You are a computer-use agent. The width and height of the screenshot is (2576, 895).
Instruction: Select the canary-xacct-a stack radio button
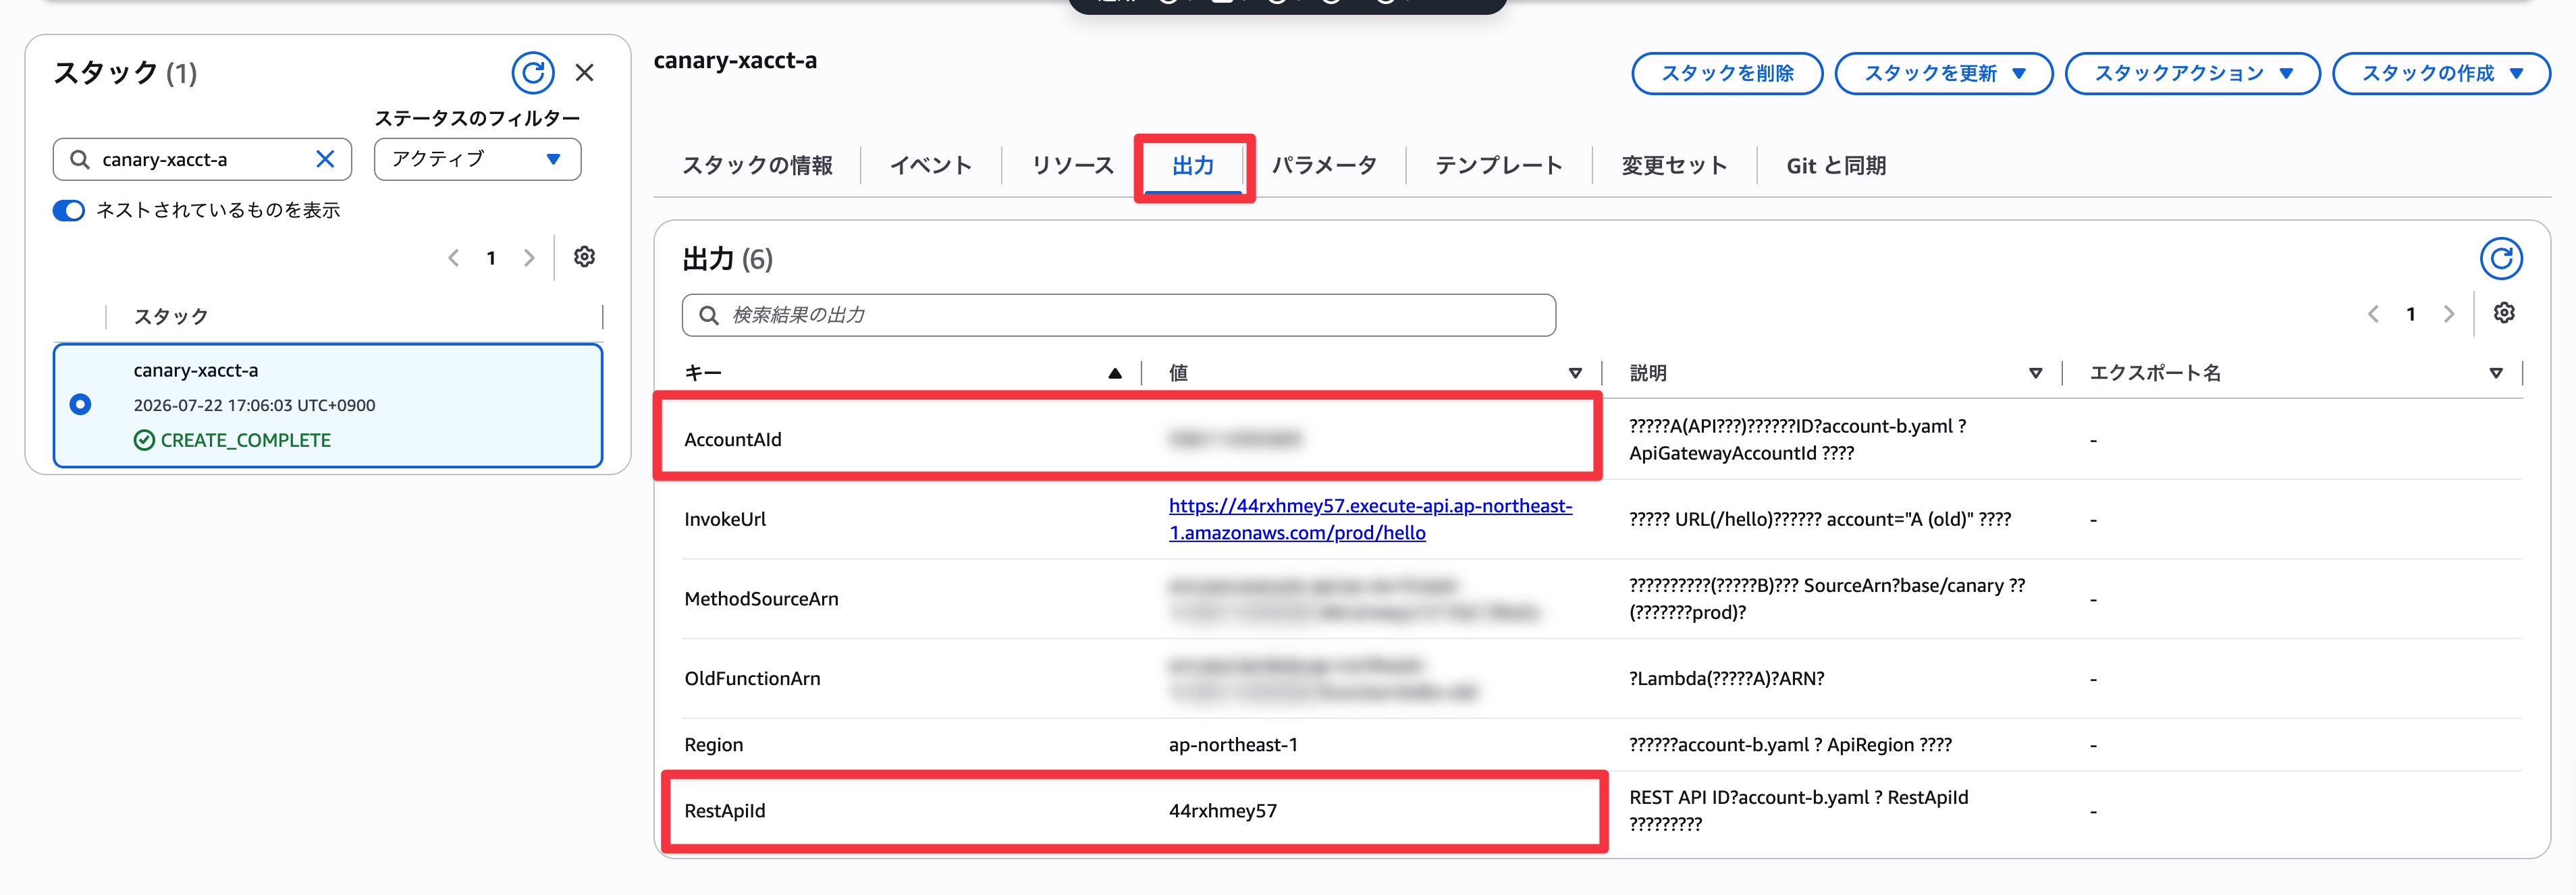(81, 404)
